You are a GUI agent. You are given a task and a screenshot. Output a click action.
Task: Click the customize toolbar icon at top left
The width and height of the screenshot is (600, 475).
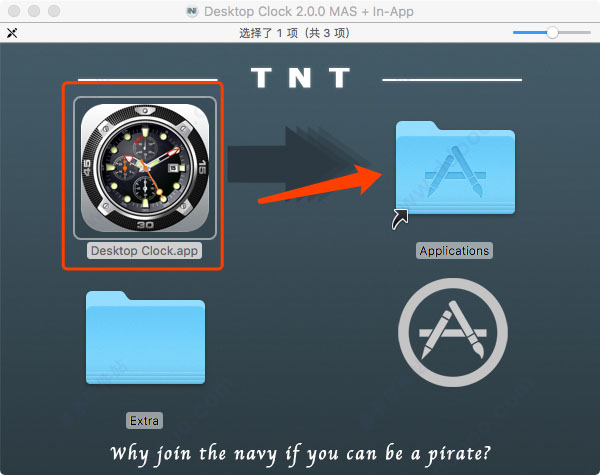click(12, 33)
